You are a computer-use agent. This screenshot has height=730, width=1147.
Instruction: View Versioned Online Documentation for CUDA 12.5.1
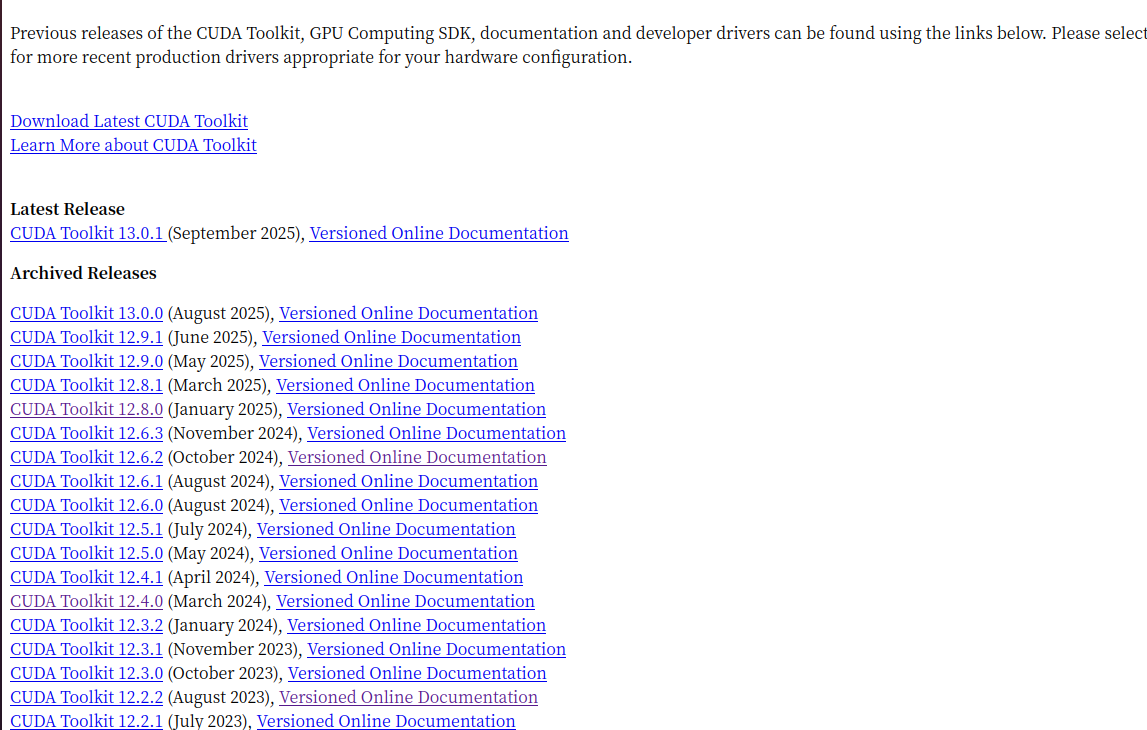[x=386, y=530]
